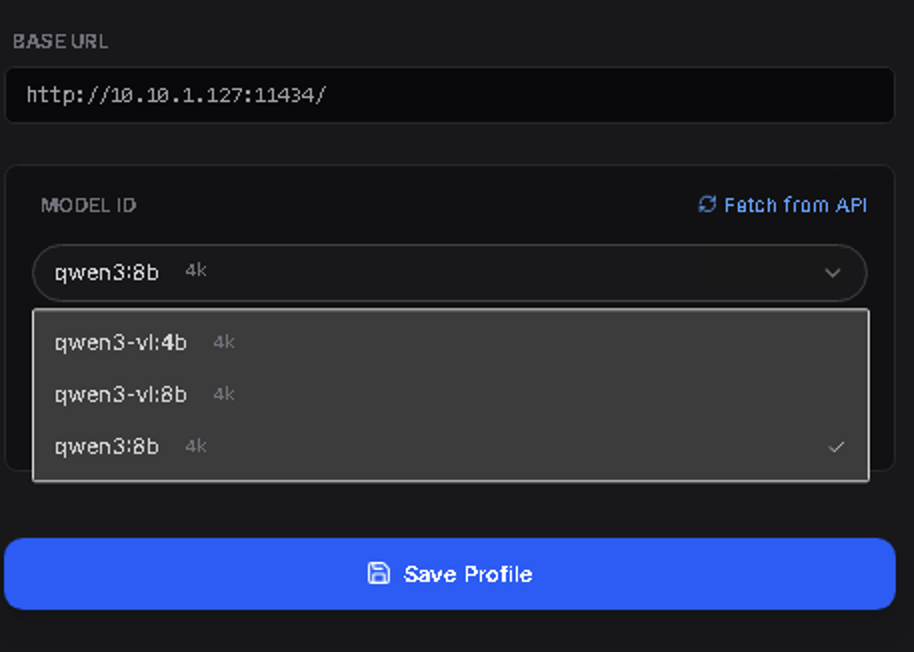Click the BASE URL label
Viewport: 914px width, 652px height.
point(60,42)
